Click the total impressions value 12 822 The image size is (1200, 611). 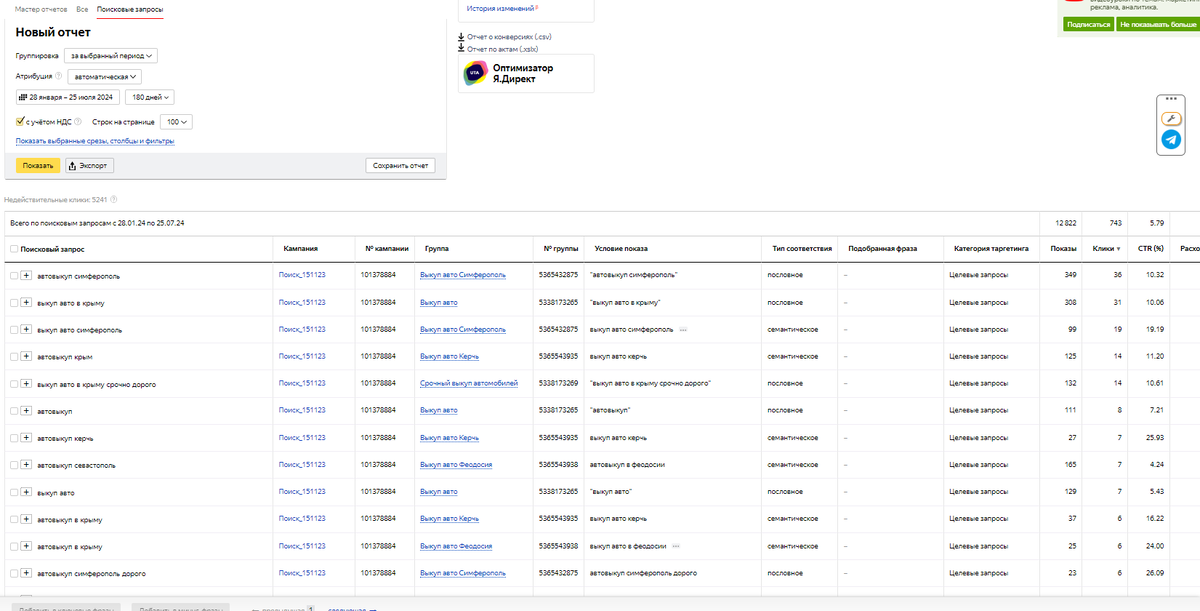pyautogui.click(x=1066, y=222)
